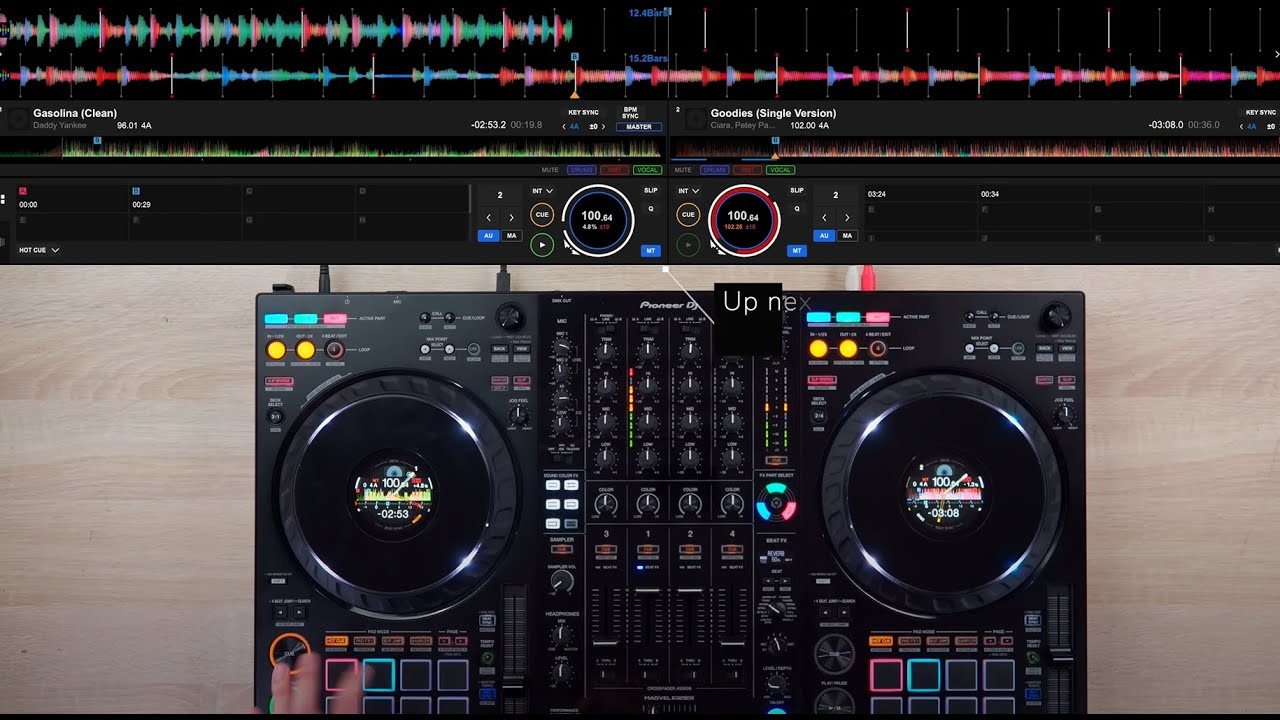Click the Goodies deck red tempo platter showing 102.26
Image resolution: width=1280 pixels, height=720 pixels.
point(744,220)
